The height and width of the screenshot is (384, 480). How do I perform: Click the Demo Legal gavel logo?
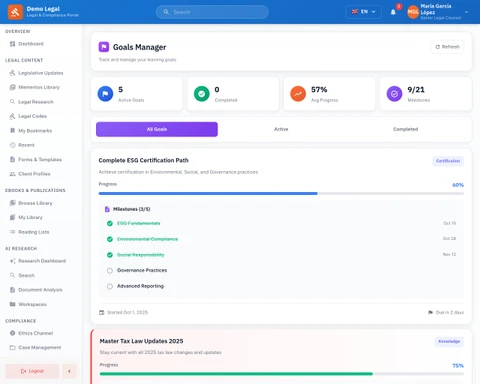coord(15,12)
